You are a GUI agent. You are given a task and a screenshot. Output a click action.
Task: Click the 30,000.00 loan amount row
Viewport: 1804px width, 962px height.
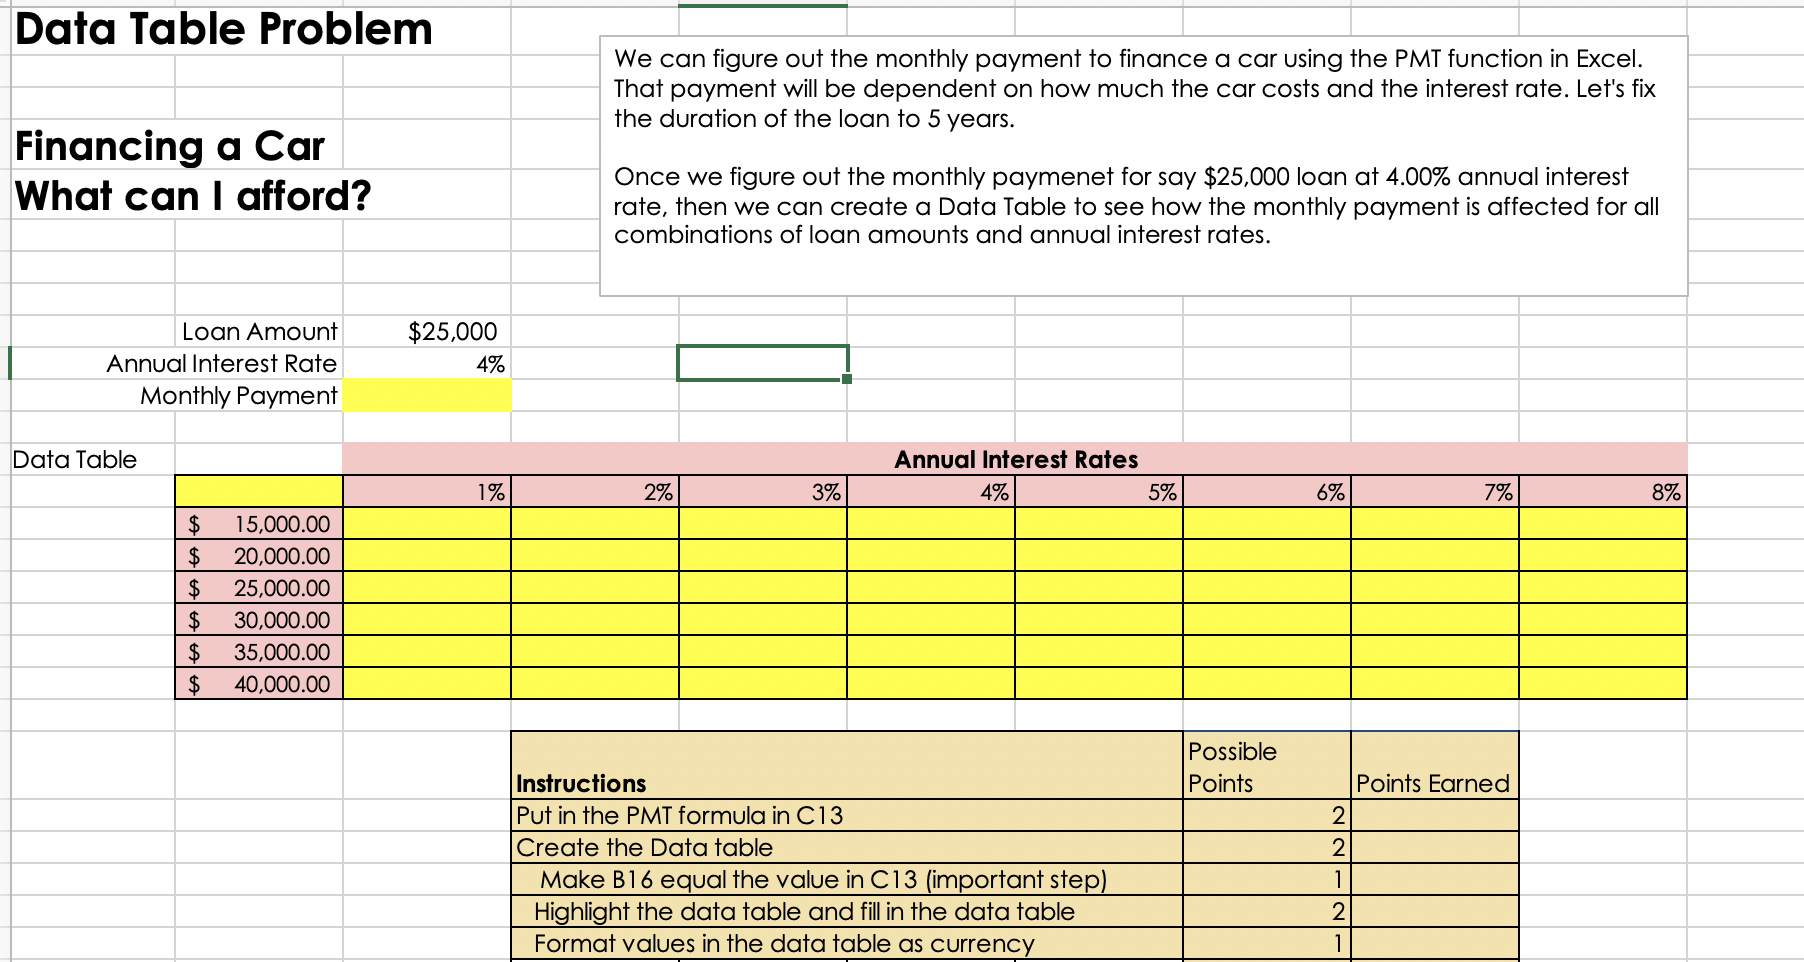(259, 619)
